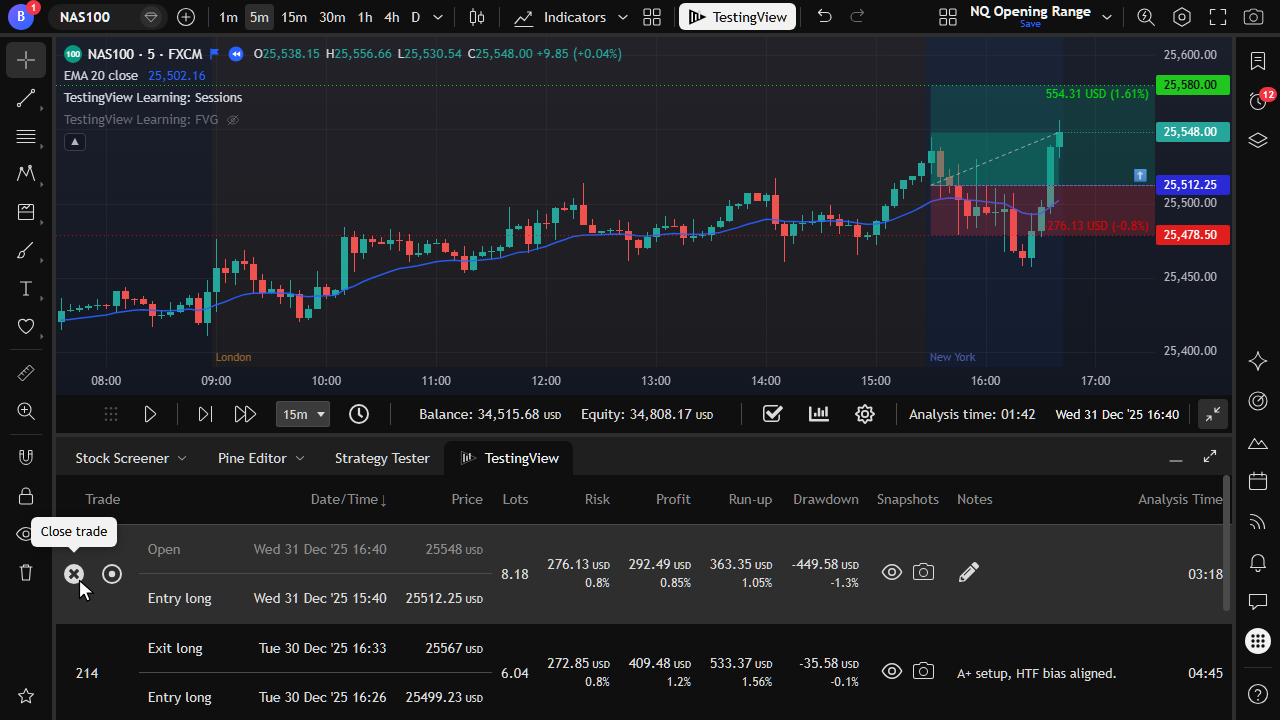Edit notes with pencil icon
1280x720 pixels.
click(968, 572)
